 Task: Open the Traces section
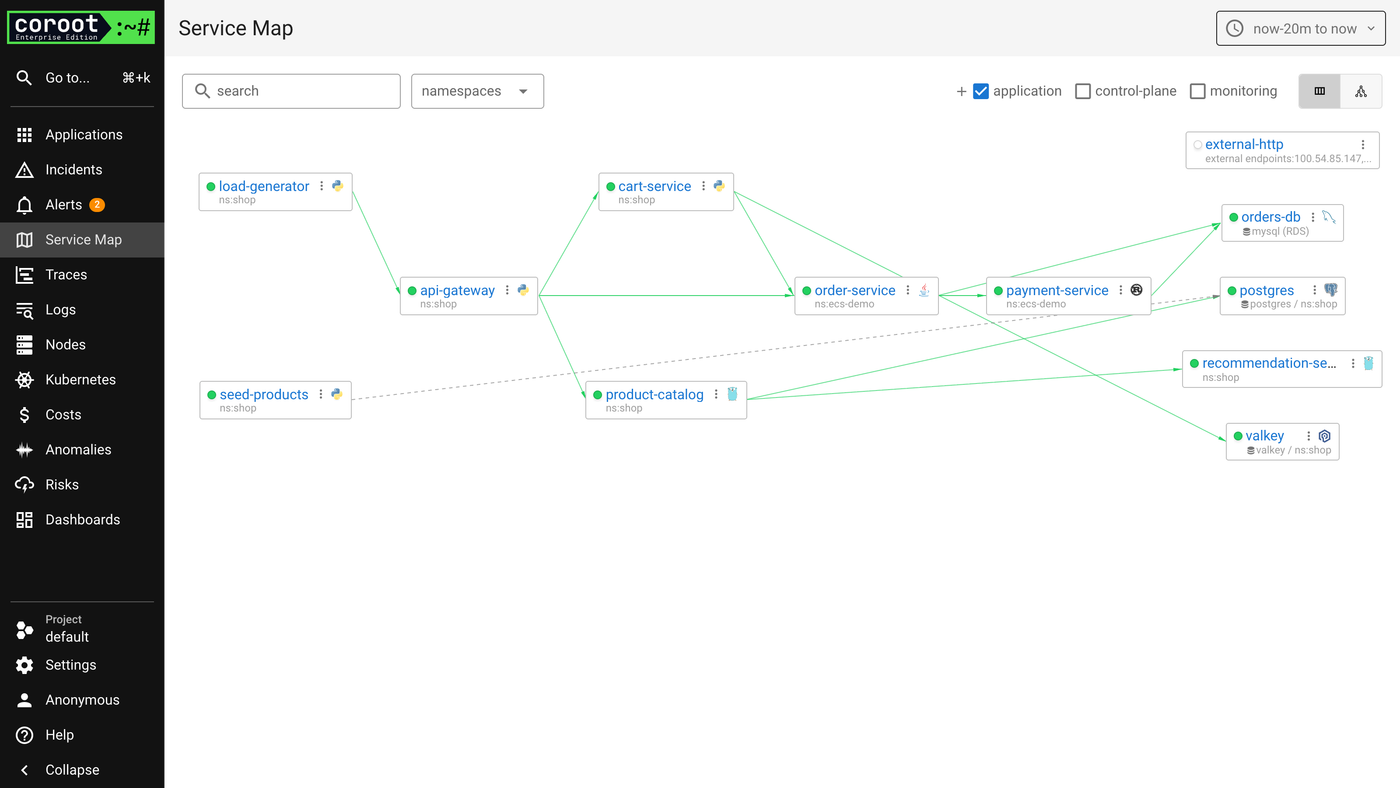pos(82,275)
